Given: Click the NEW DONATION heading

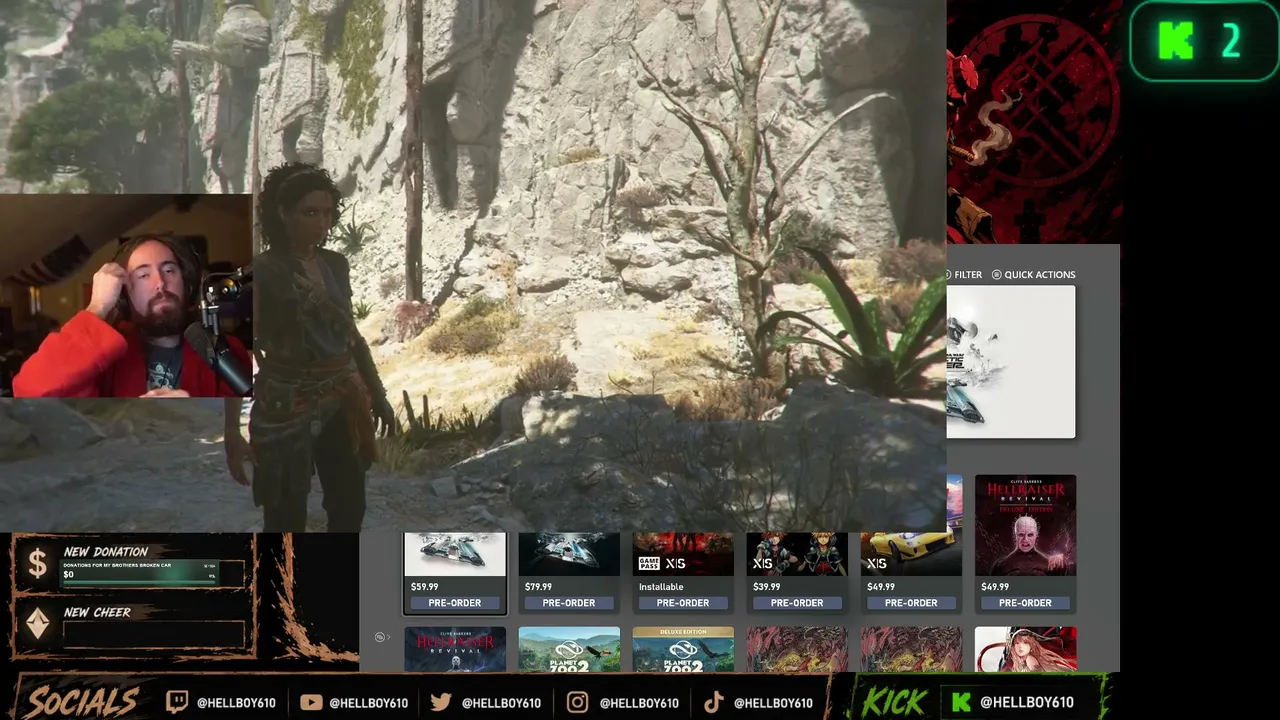Looking at the screenshot, I should pos(106,551).
